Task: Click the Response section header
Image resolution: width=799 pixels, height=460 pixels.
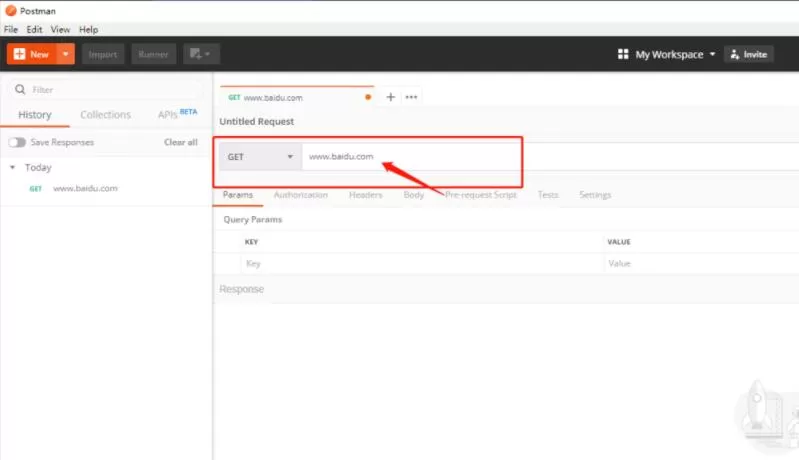Action: point(242,289)
